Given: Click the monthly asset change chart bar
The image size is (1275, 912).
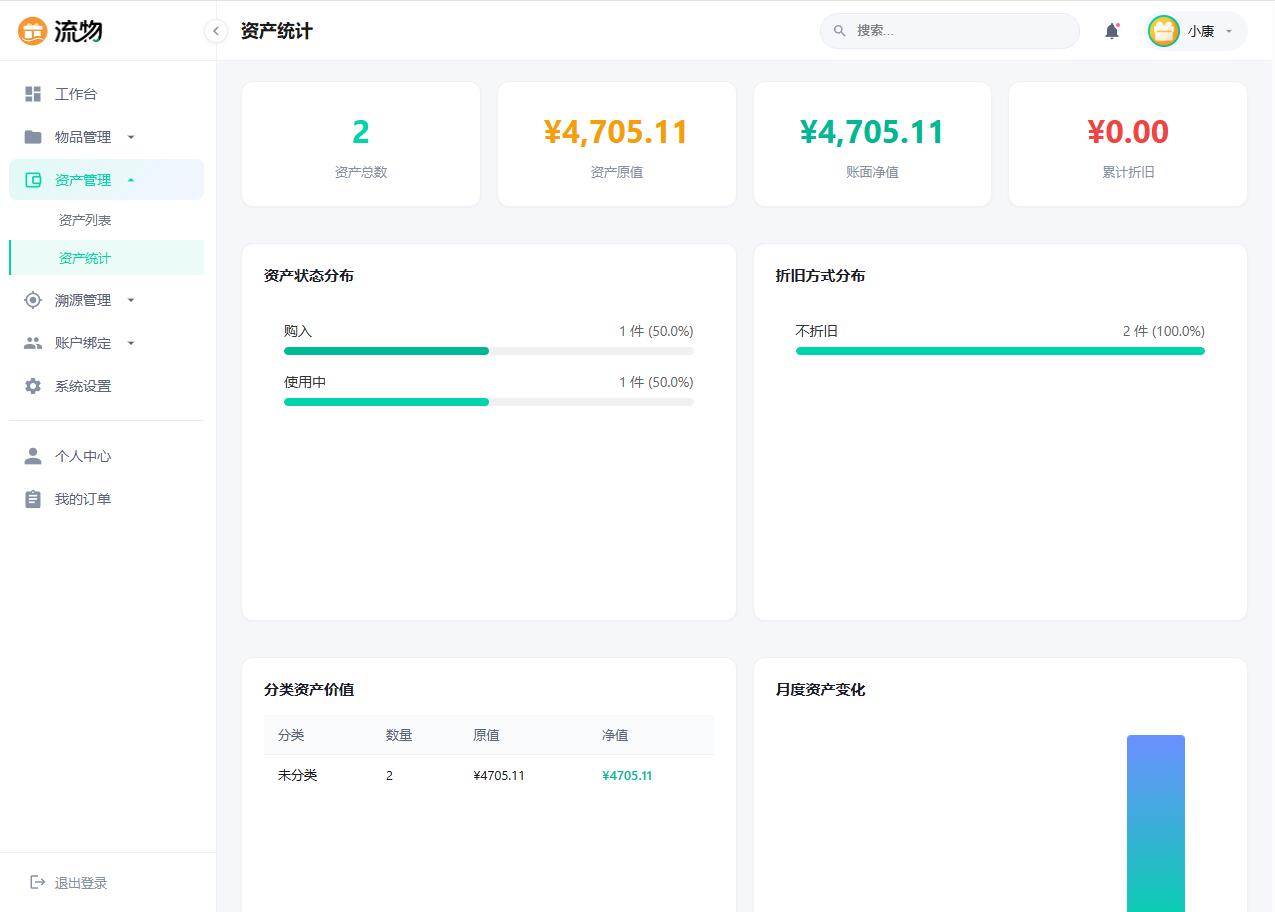Looking at the screenshot, I should pos(1156,823).
